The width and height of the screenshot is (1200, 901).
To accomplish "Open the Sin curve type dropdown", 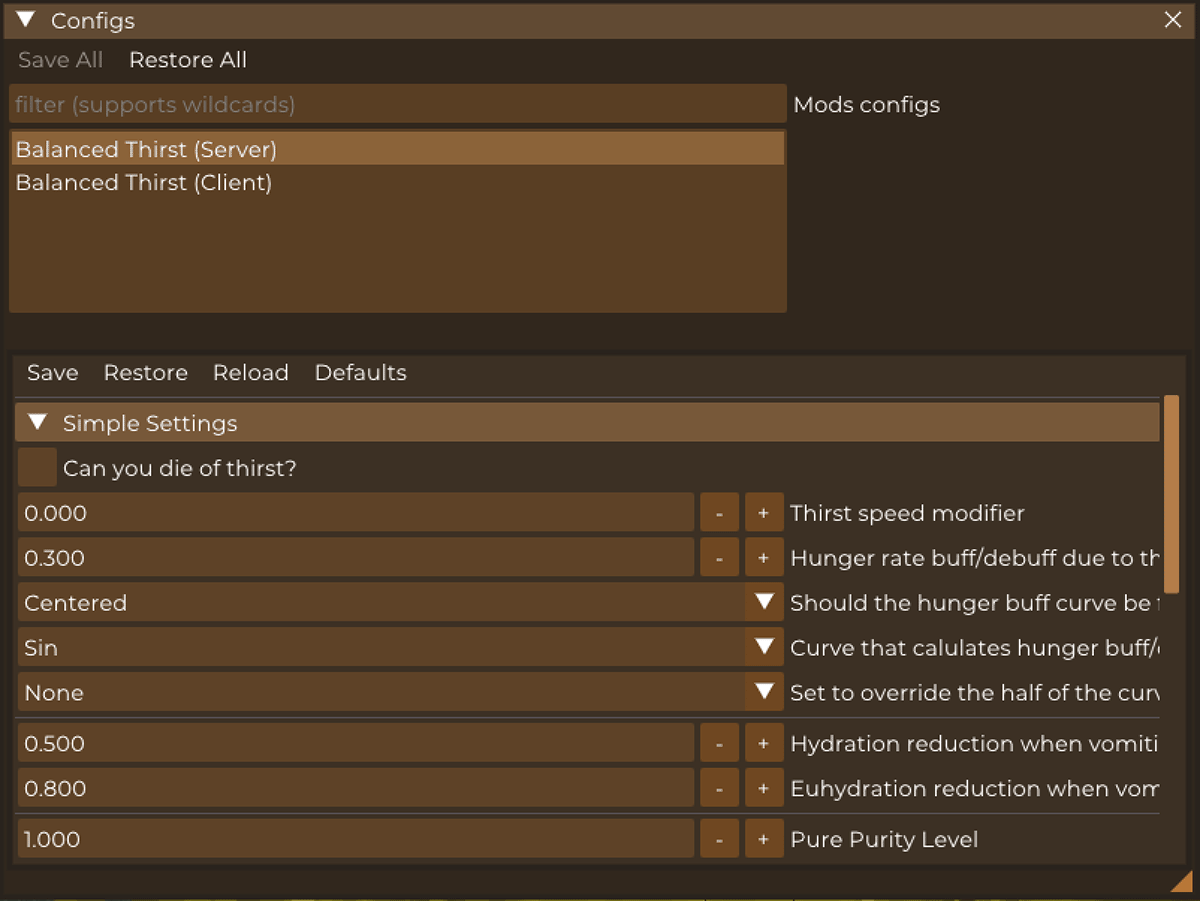I will point(765,648).
